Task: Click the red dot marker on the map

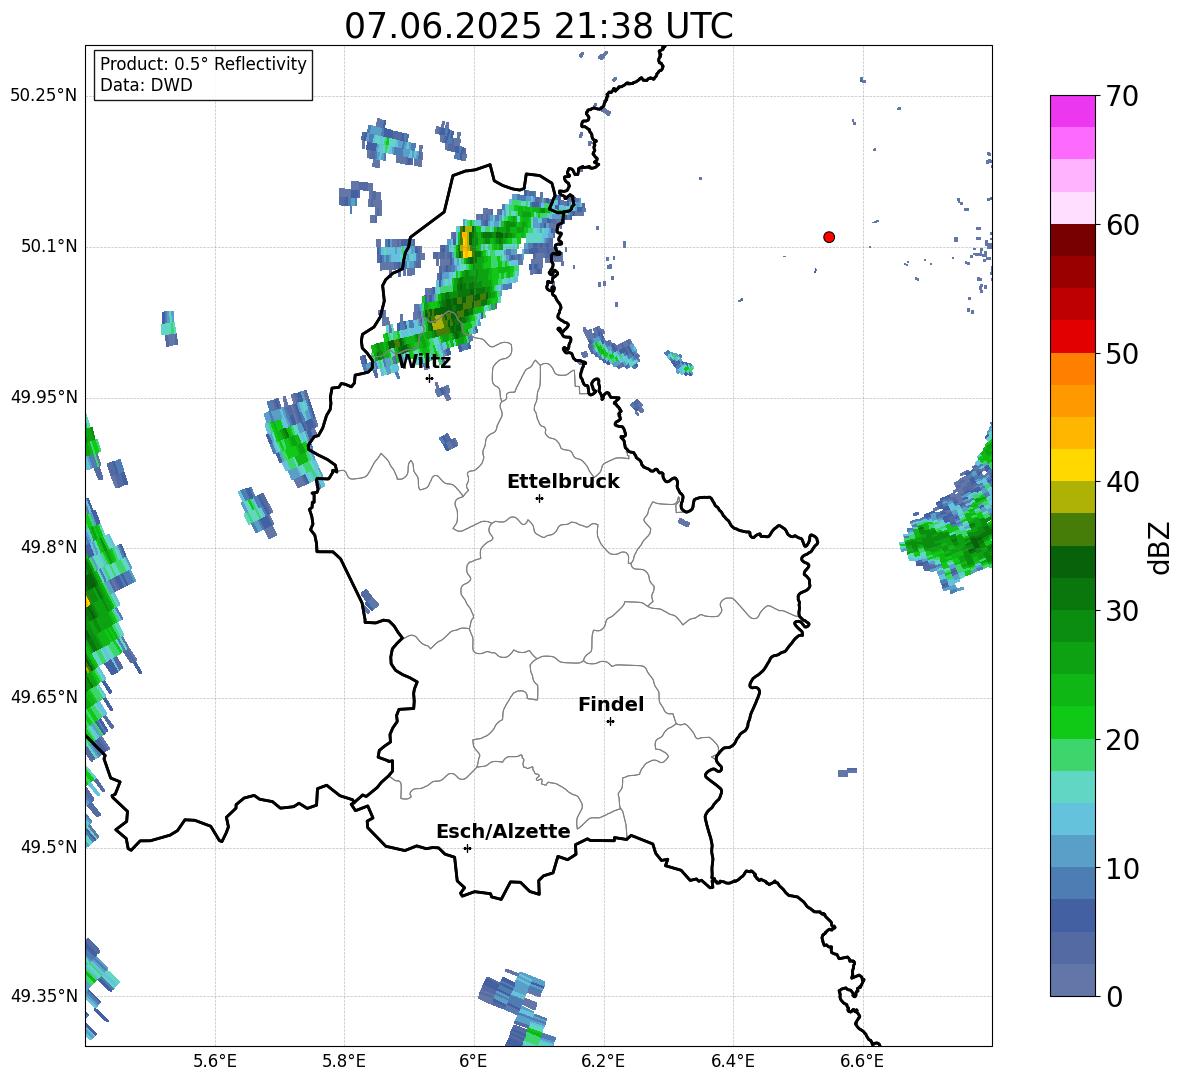Action: point(829,237)
